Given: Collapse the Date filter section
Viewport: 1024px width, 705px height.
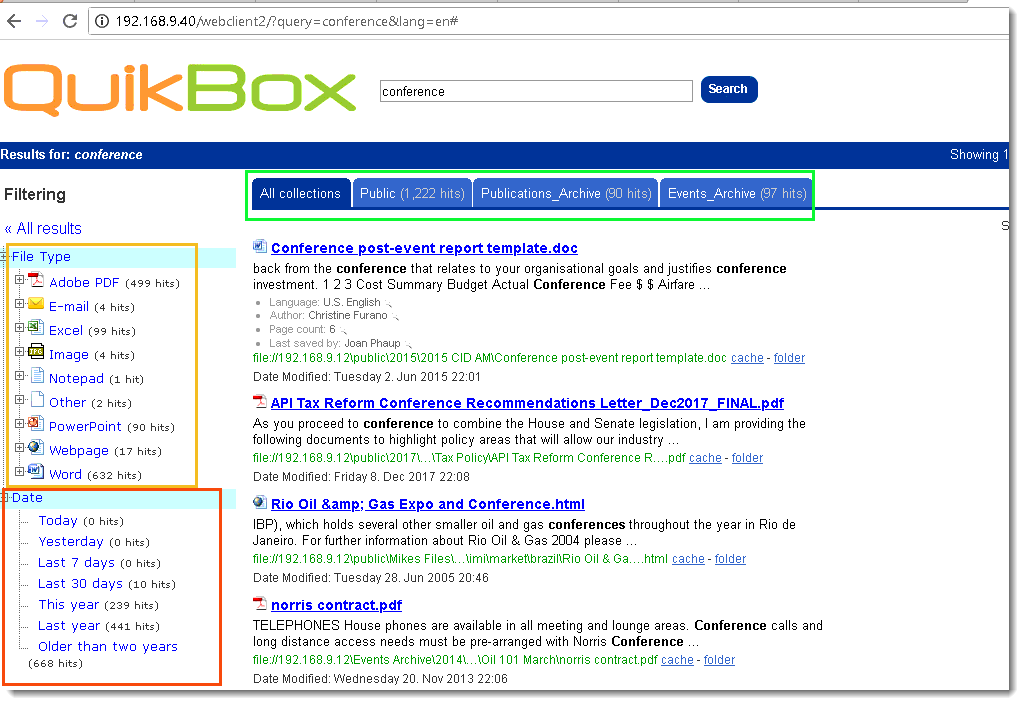Looking at the screenshot, I should pyautogui.click(x=5, y=497).
